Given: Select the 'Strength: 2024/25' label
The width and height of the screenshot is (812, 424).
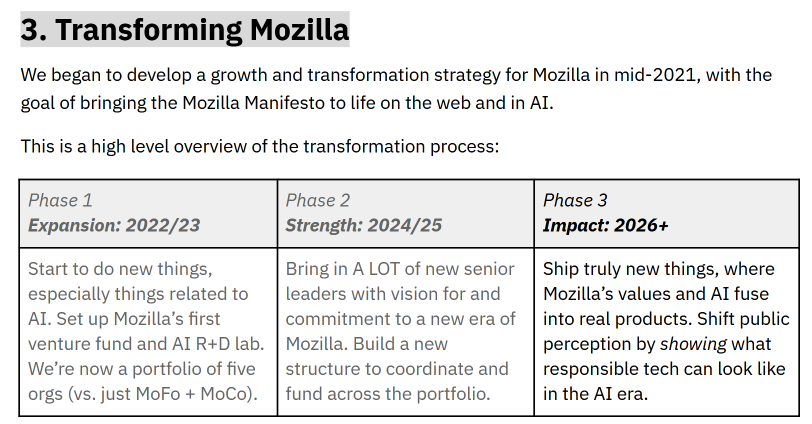Looking at the screenshot, I should 364,225.
